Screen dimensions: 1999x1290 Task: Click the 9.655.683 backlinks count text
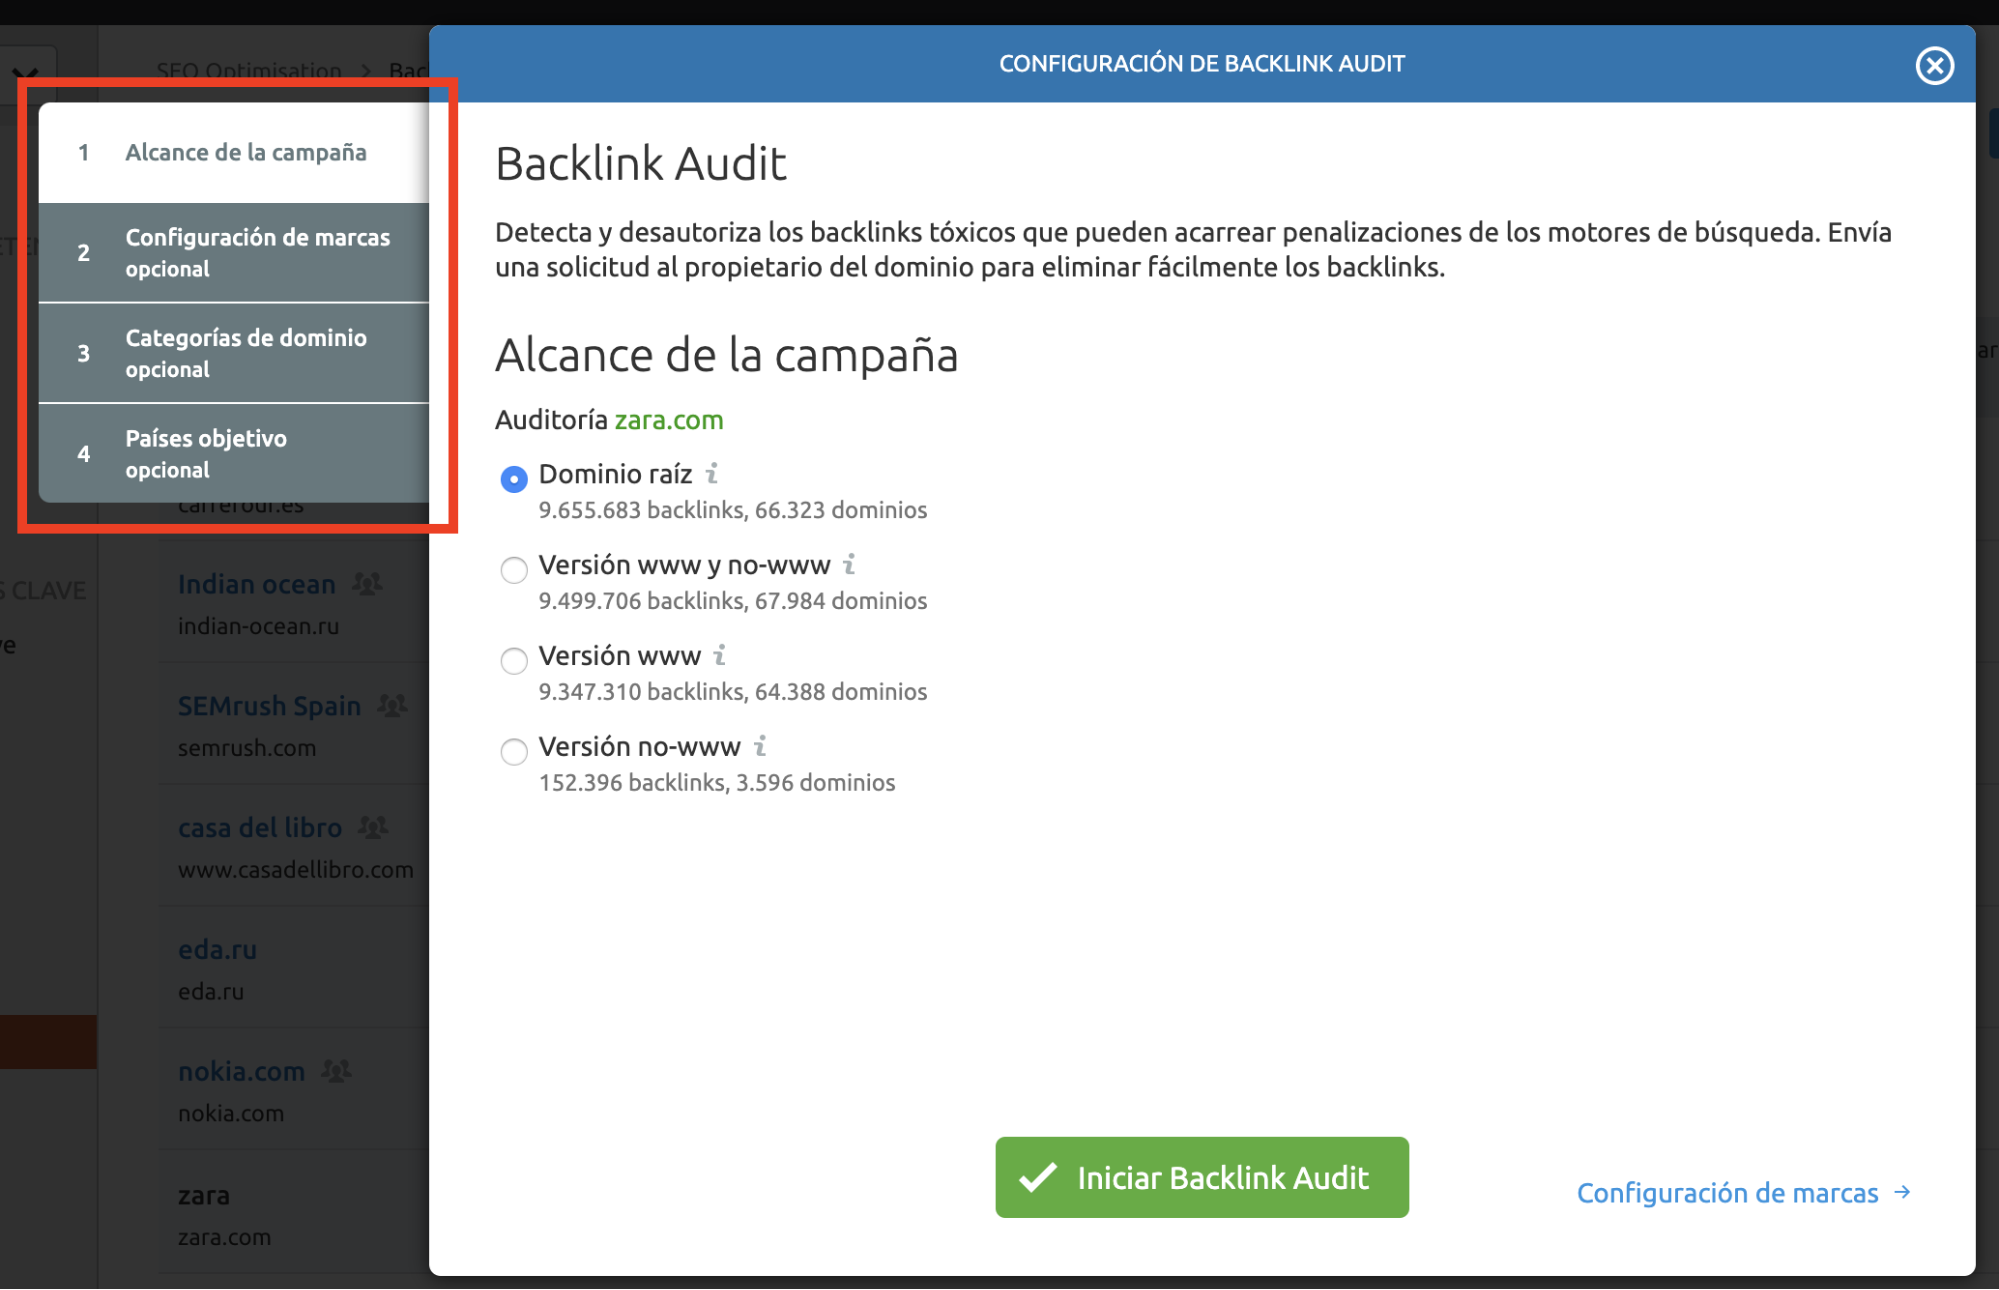(x=641, y=510)
